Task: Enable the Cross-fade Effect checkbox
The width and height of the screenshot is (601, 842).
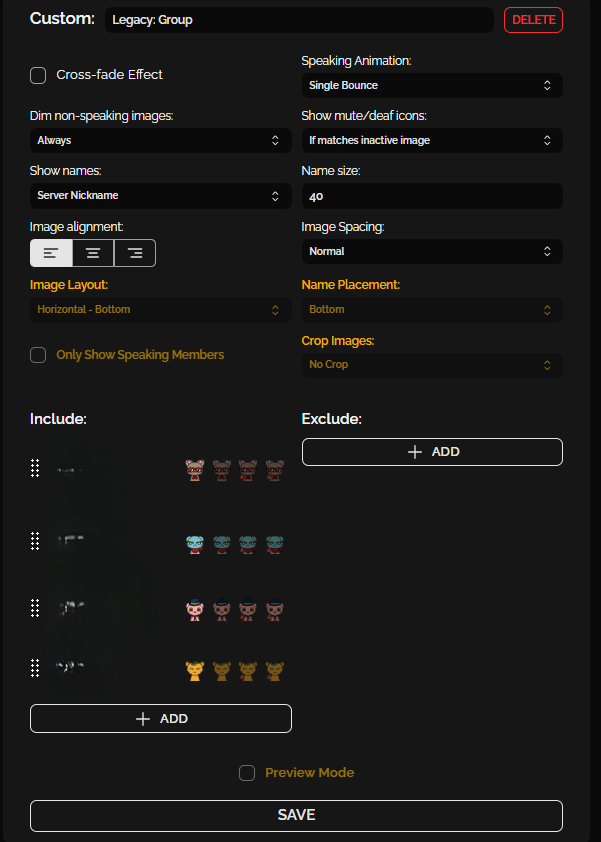Action: point(38,75)
